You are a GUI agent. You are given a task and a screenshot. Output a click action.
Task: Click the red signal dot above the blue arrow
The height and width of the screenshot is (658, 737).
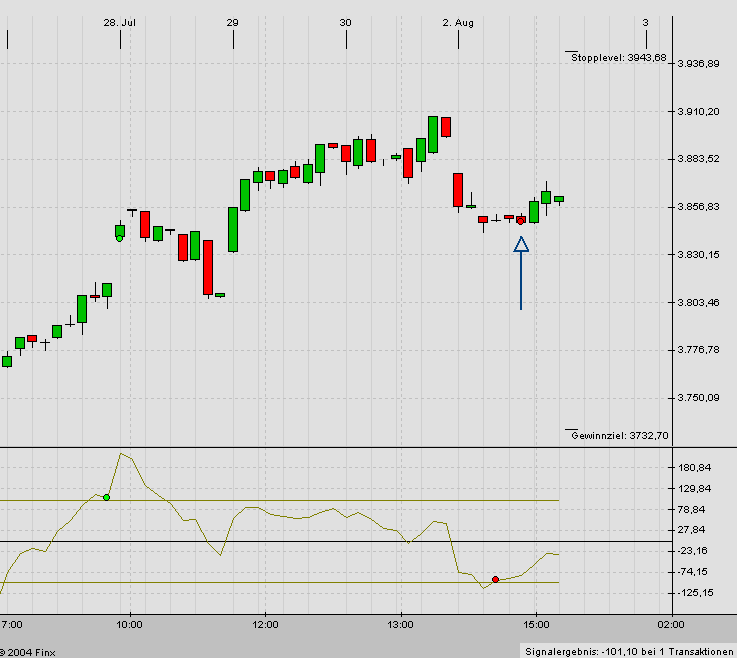click(x=520, y=221)
